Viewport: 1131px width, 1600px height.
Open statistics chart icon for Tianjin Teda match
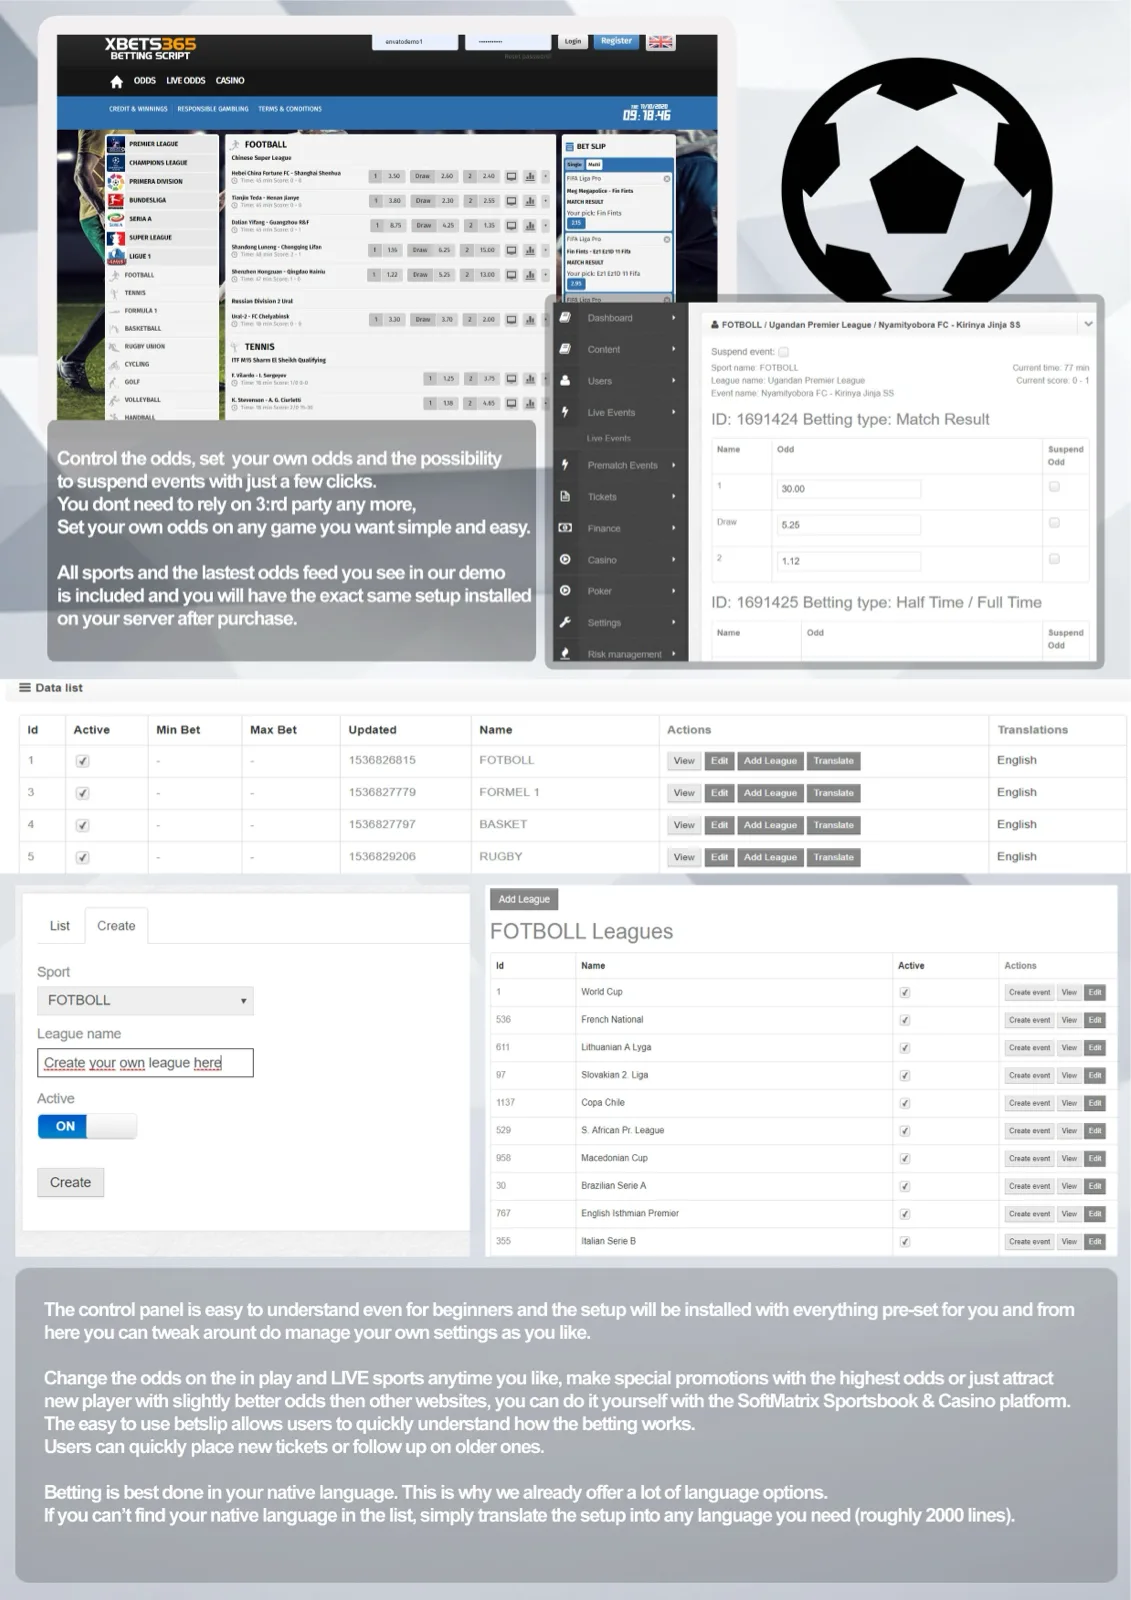(529, 200)
